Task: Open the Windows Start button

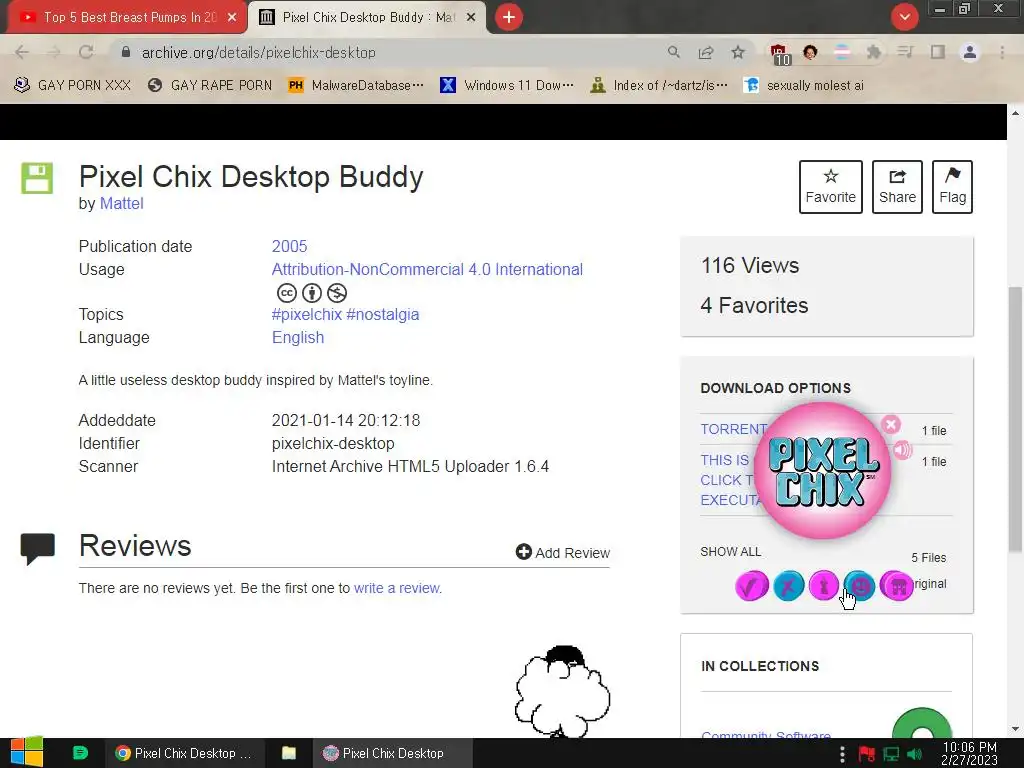Action: pos(27,753)
